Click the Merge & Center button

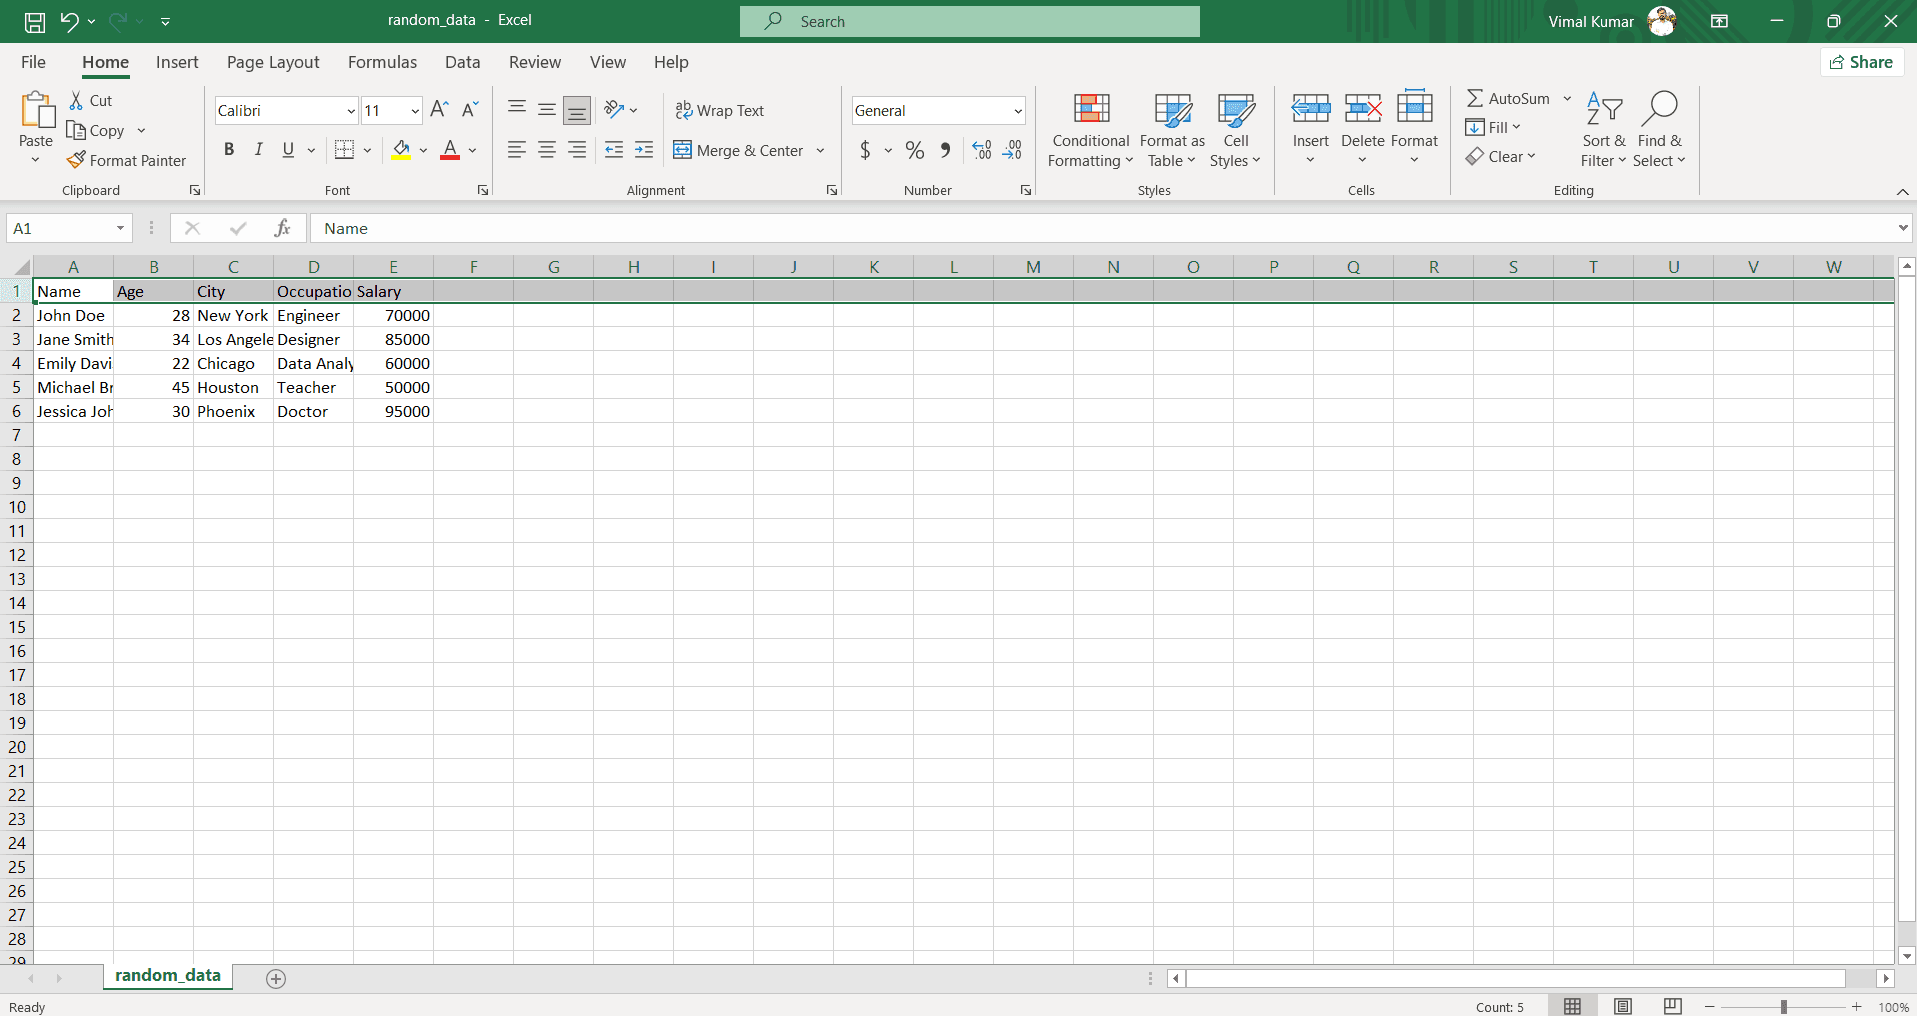coord(739,150)
